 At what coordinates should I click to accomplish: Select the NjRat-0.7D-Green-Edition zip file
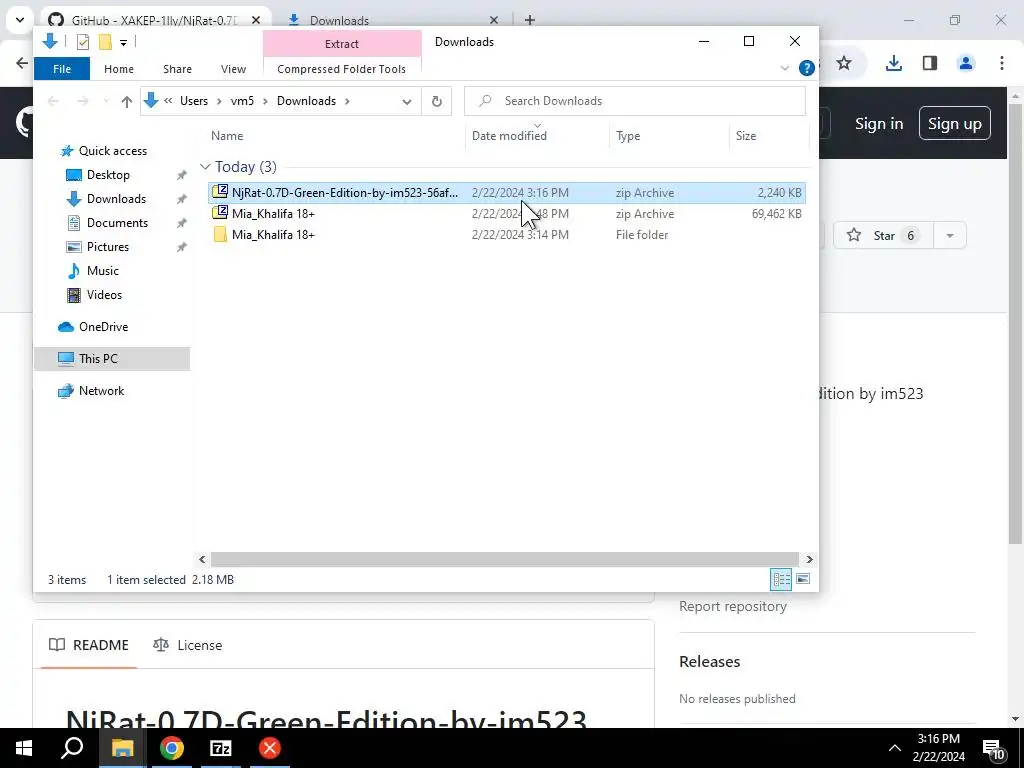click(506, 193)
